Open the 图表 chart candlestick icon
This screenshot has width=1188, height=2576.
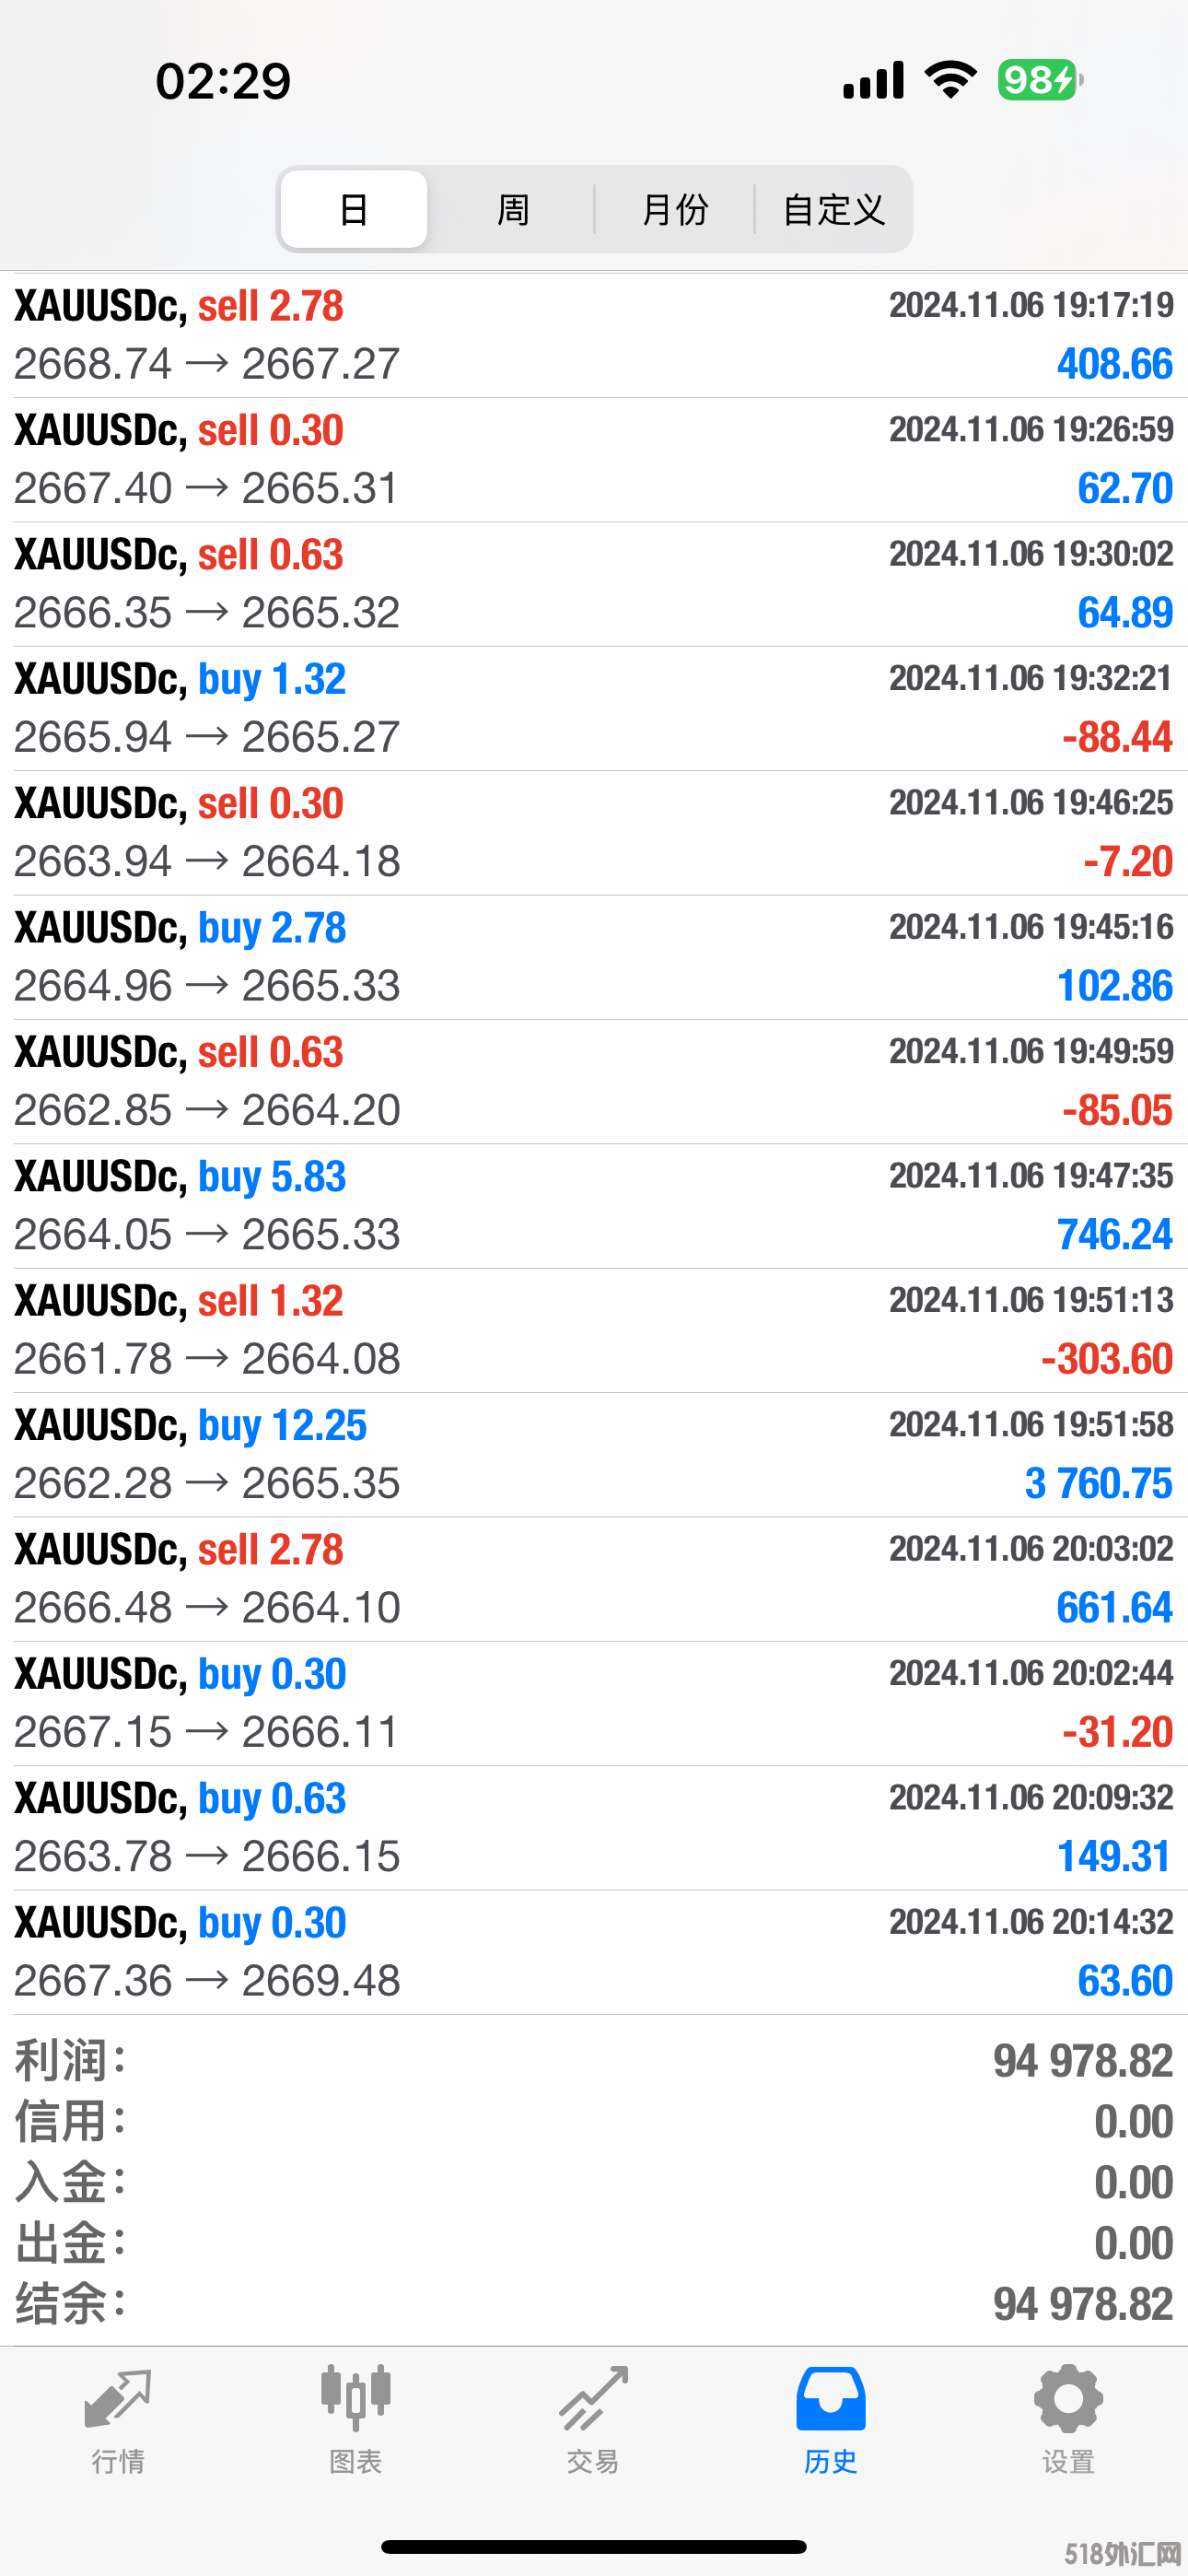pos(355,2400)
